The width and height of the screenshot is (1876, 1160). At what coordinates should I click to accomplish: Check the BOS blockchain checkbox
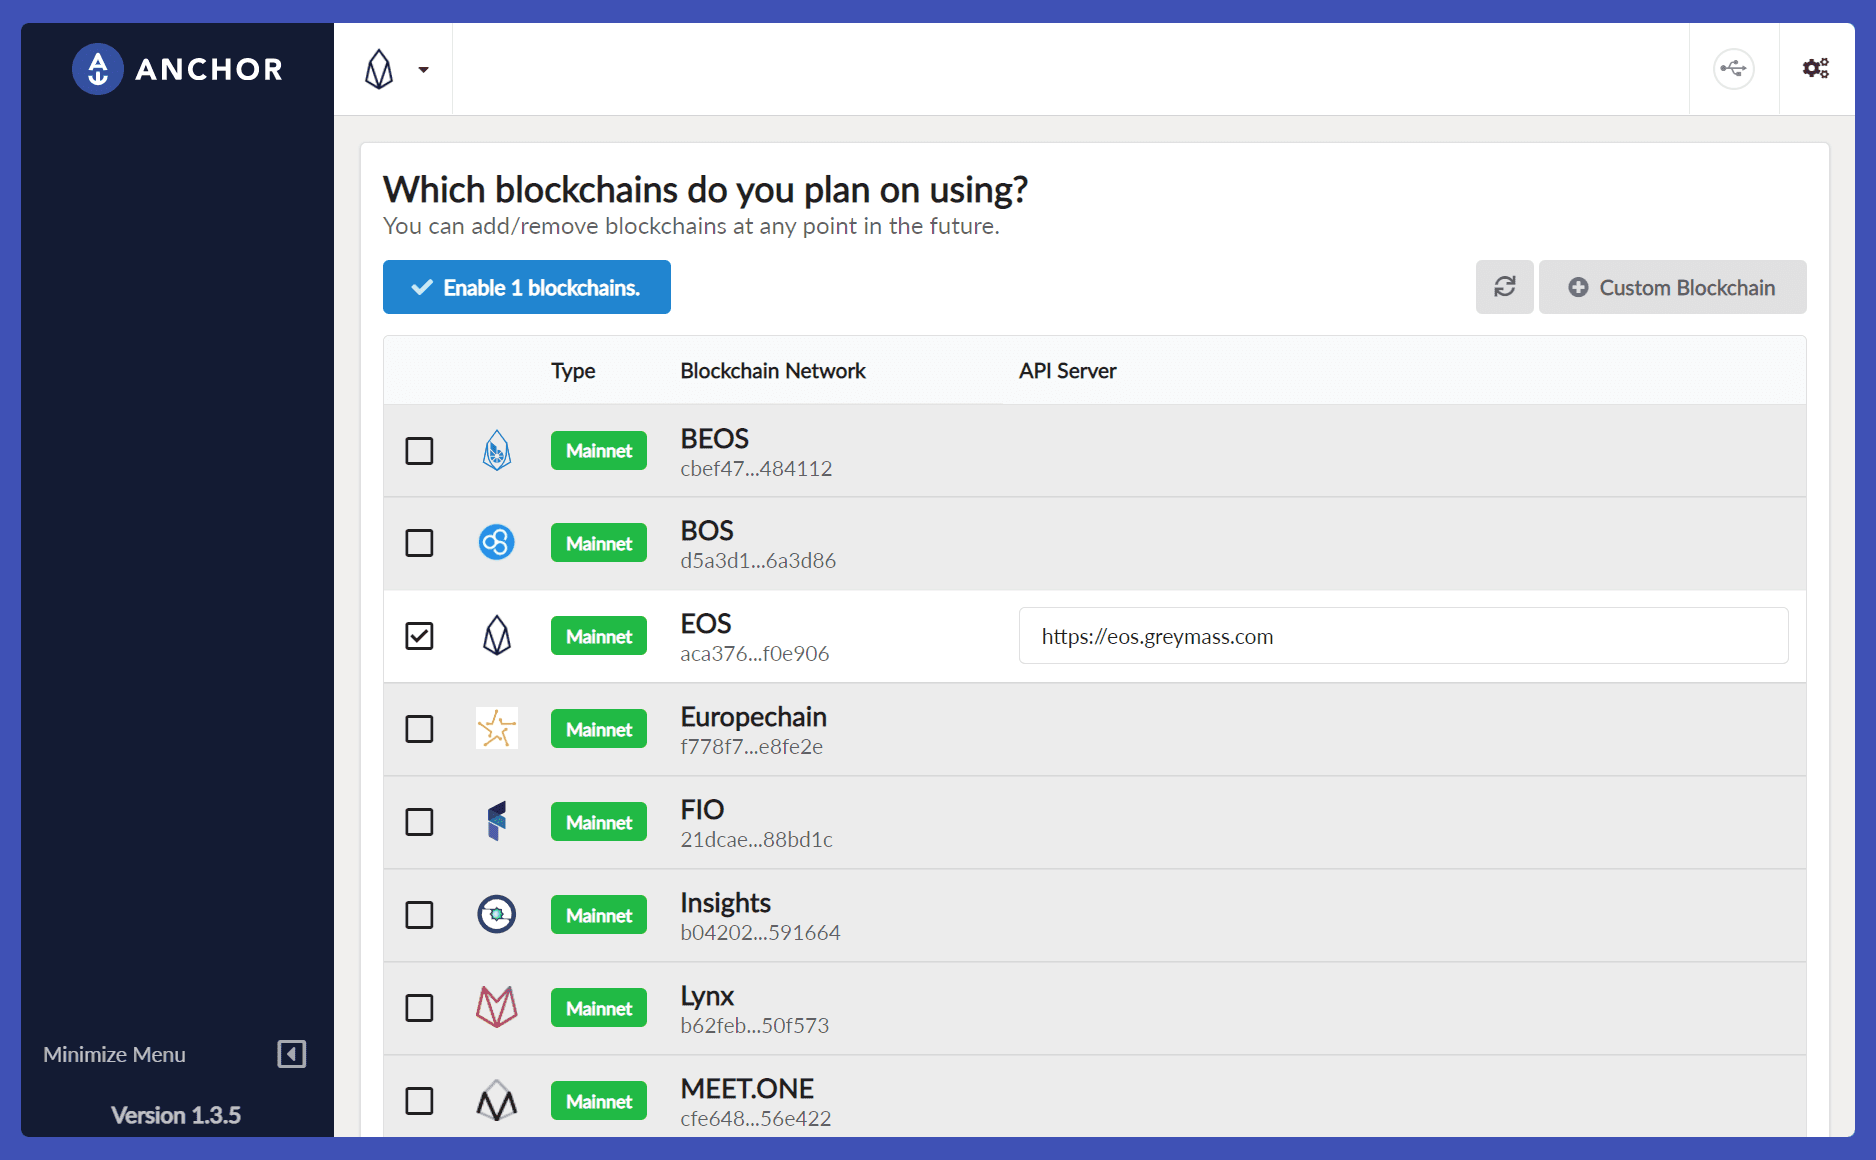click(419, 543)
